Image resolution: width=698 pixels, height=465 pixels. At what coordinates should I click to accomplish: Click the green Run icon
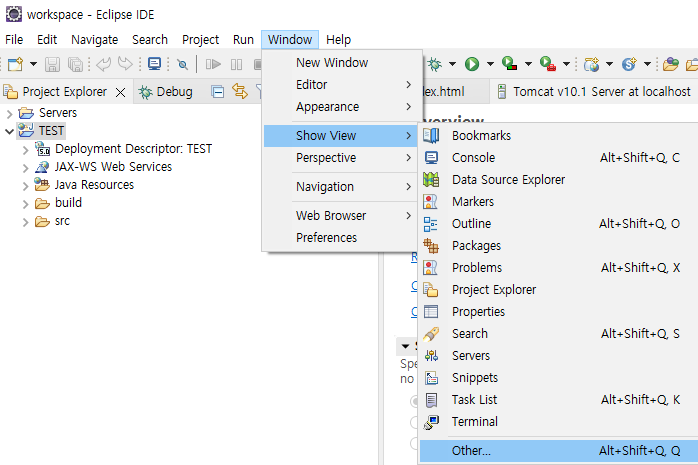(472, 65)
